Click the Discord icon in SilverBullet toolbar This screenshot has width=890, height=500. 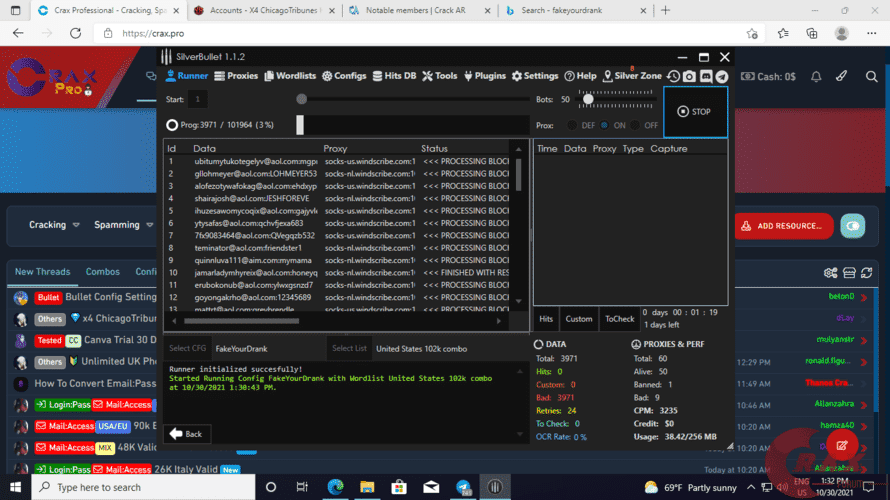[706, 76]
